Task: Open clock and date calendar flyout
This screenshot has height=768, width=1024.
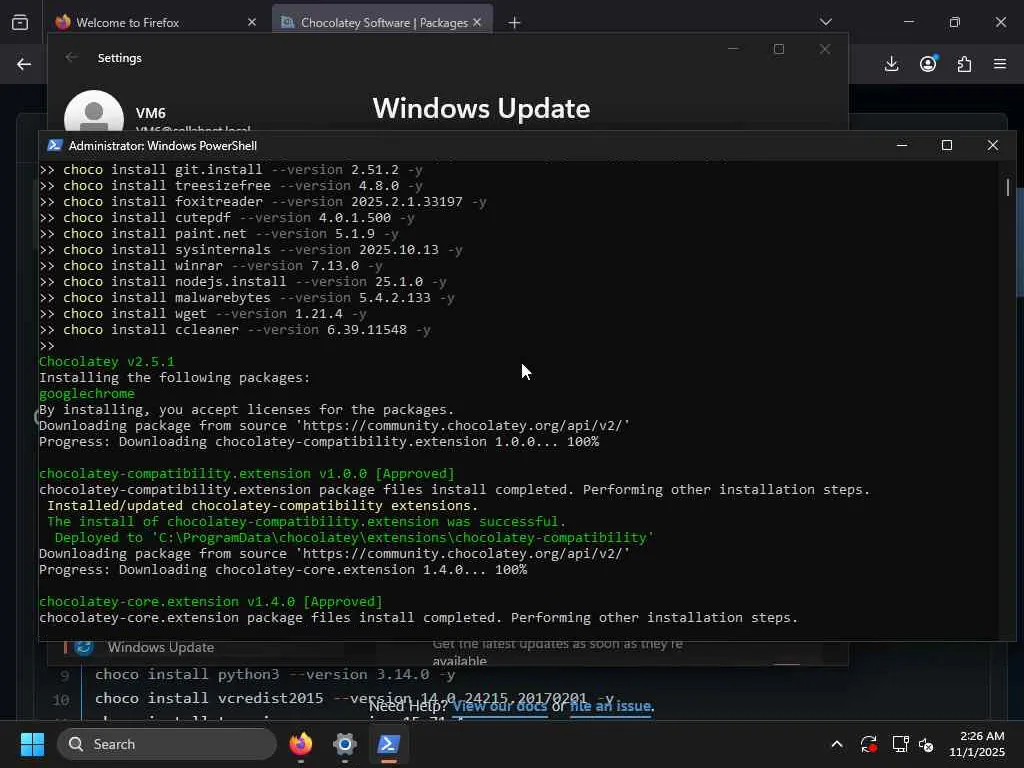Action: pos(977,744)
